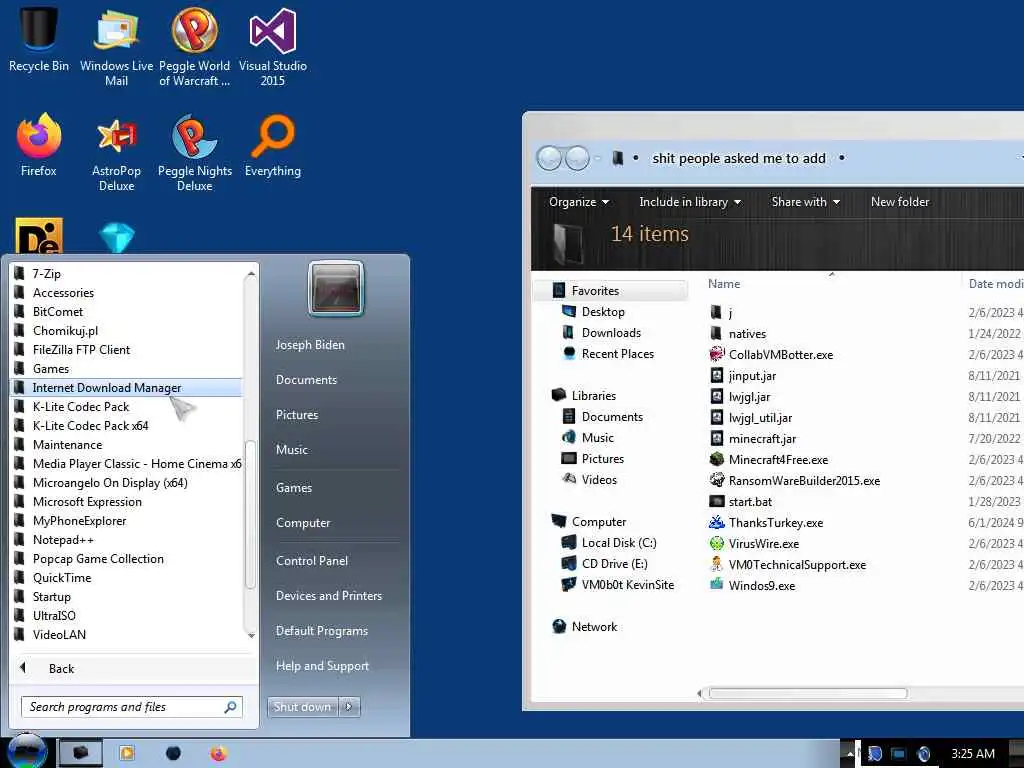The image size is (1024, 768).
Task: Open Peggle Nights Deluxe icon
Action: click(x=195, y=152)
